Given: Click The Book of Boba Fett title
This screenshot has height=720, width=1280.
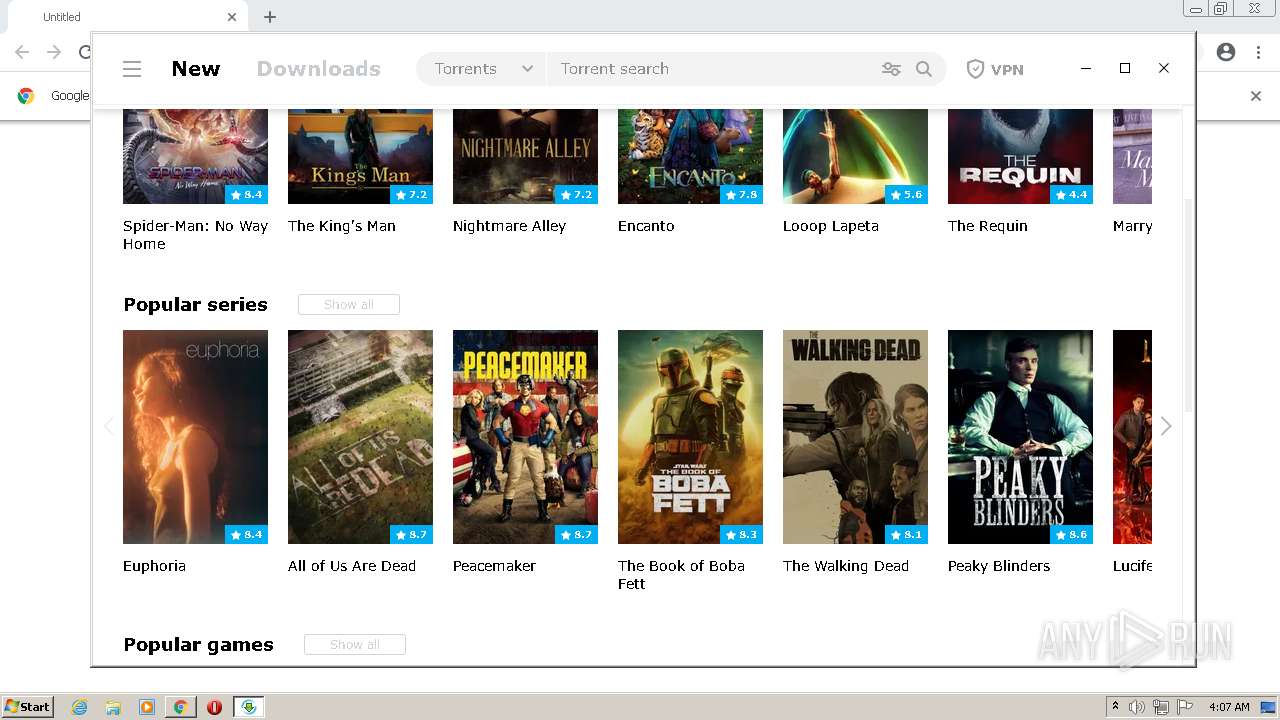Looking at the screenshot, I should 681,575.
